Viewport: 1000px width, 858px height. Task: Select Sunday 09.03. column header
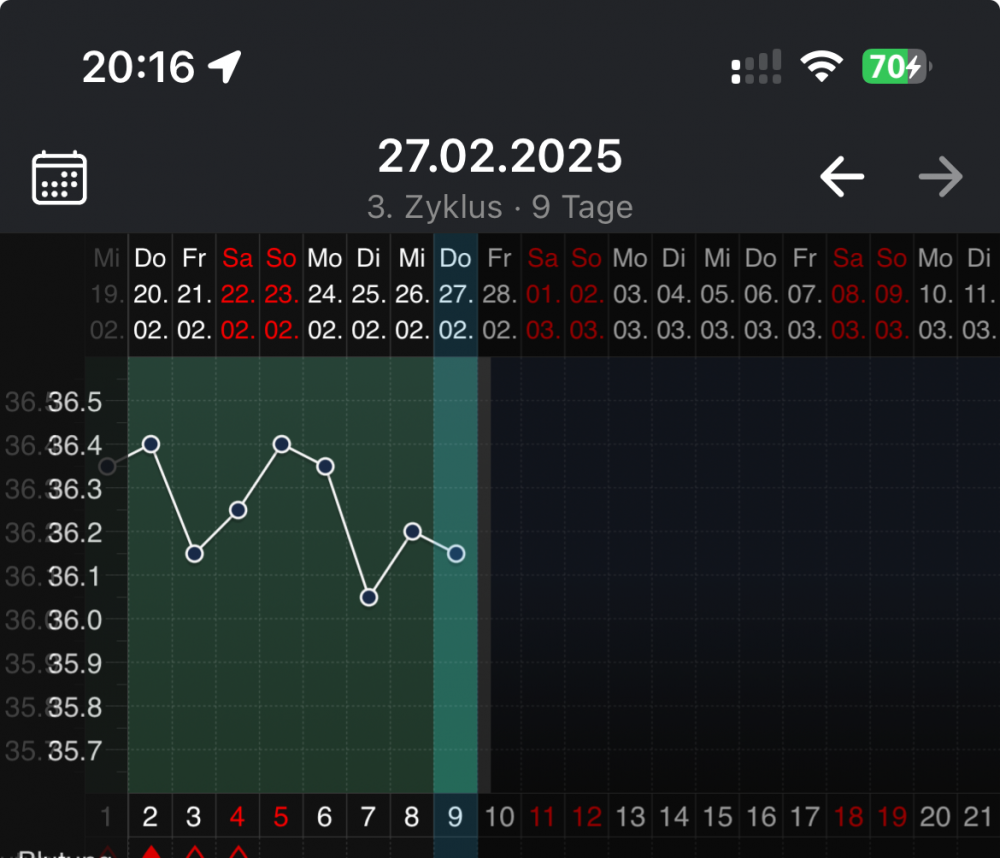[x=891, y=294]
